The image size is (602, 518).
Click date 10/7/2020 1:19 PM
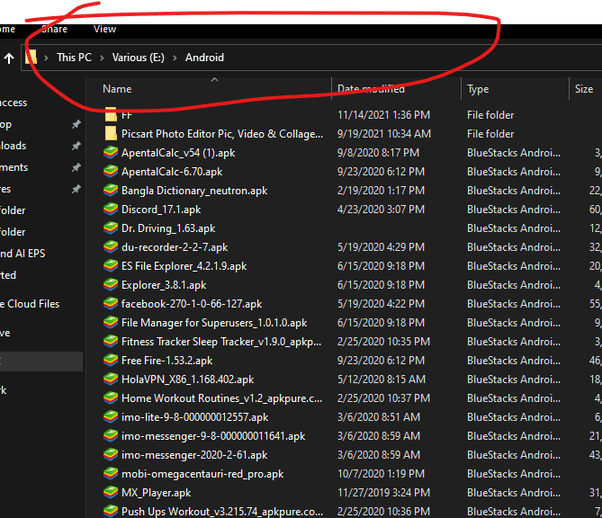click(381, 474)
